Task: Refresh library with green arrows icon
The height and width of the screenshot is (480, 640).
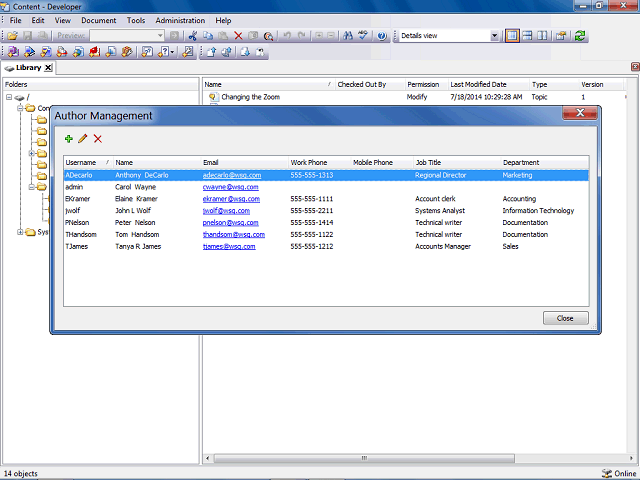Action: 580,36
